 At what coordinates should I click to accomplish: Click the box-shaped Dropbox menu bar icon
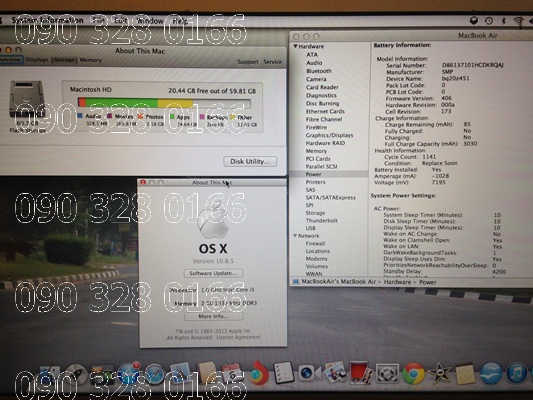click(474, 21)
